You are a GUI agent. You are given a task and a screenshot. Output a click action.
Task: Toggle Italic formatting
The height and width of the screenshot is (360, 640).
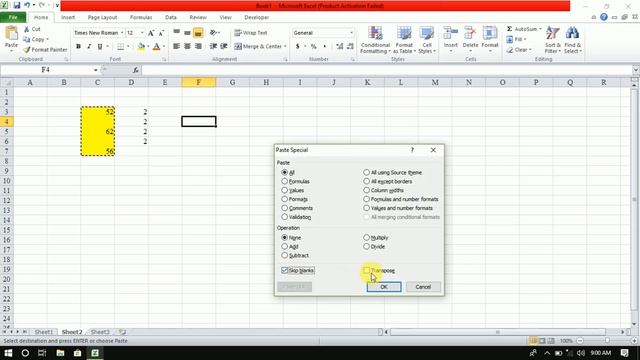(89, 47)
